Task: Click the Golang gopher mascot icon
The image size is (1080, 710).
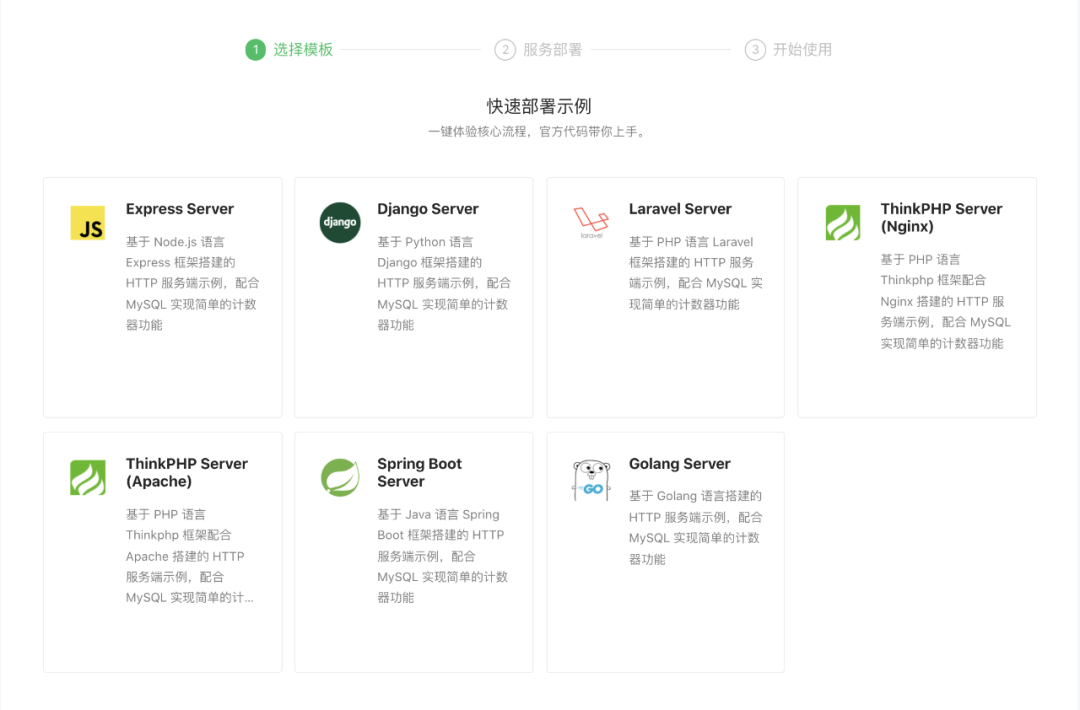Action: pos(592,480)
